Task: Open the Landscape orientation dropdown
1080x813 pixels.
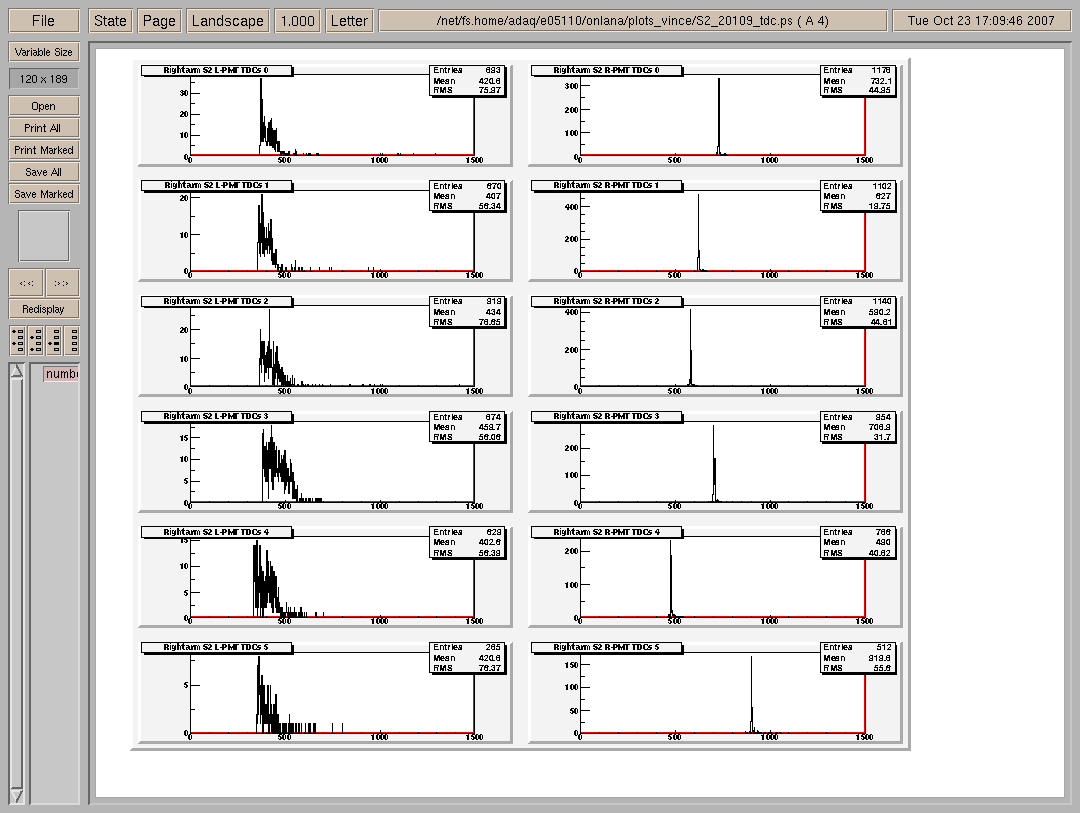Action: pyautogui.click(x=227, y=21)
